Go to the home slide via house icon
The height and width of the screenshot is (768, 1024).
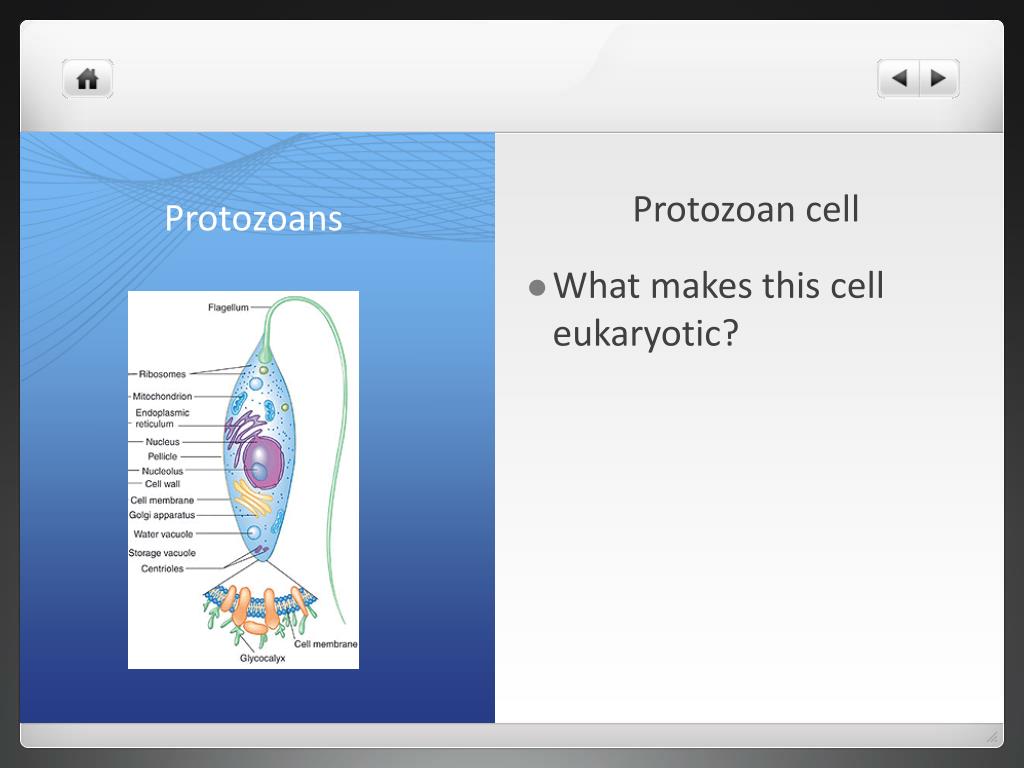click(88, 79)
